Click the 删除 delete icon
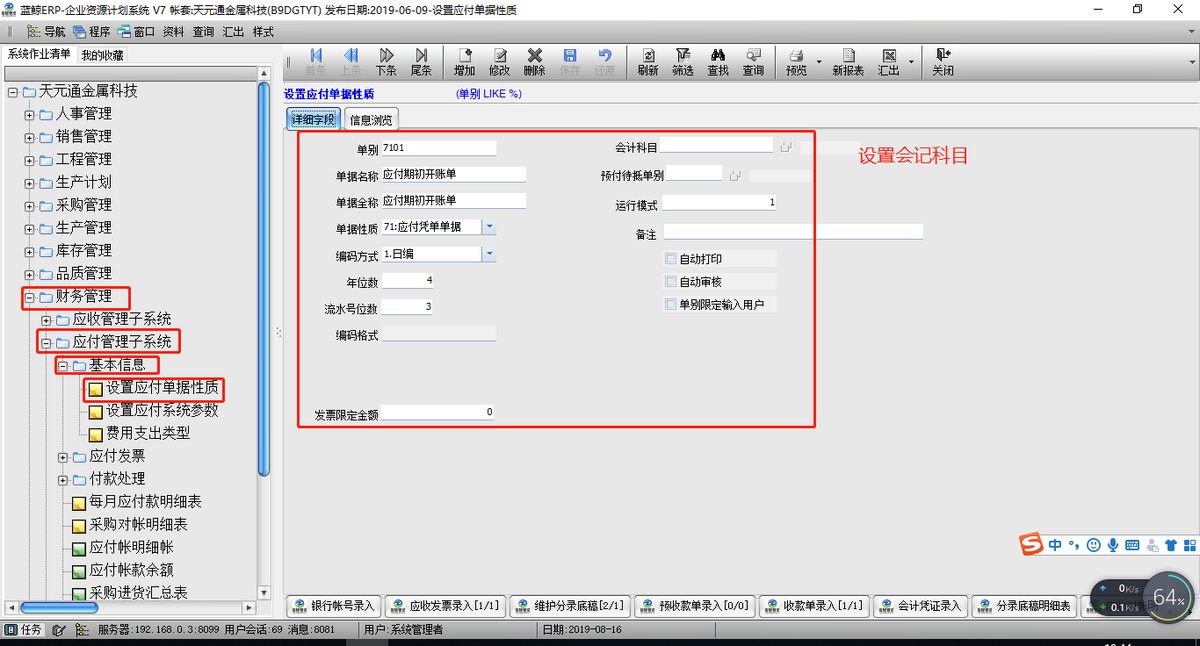Viewport: 1200px width, 646px height. tap(534, 62)
